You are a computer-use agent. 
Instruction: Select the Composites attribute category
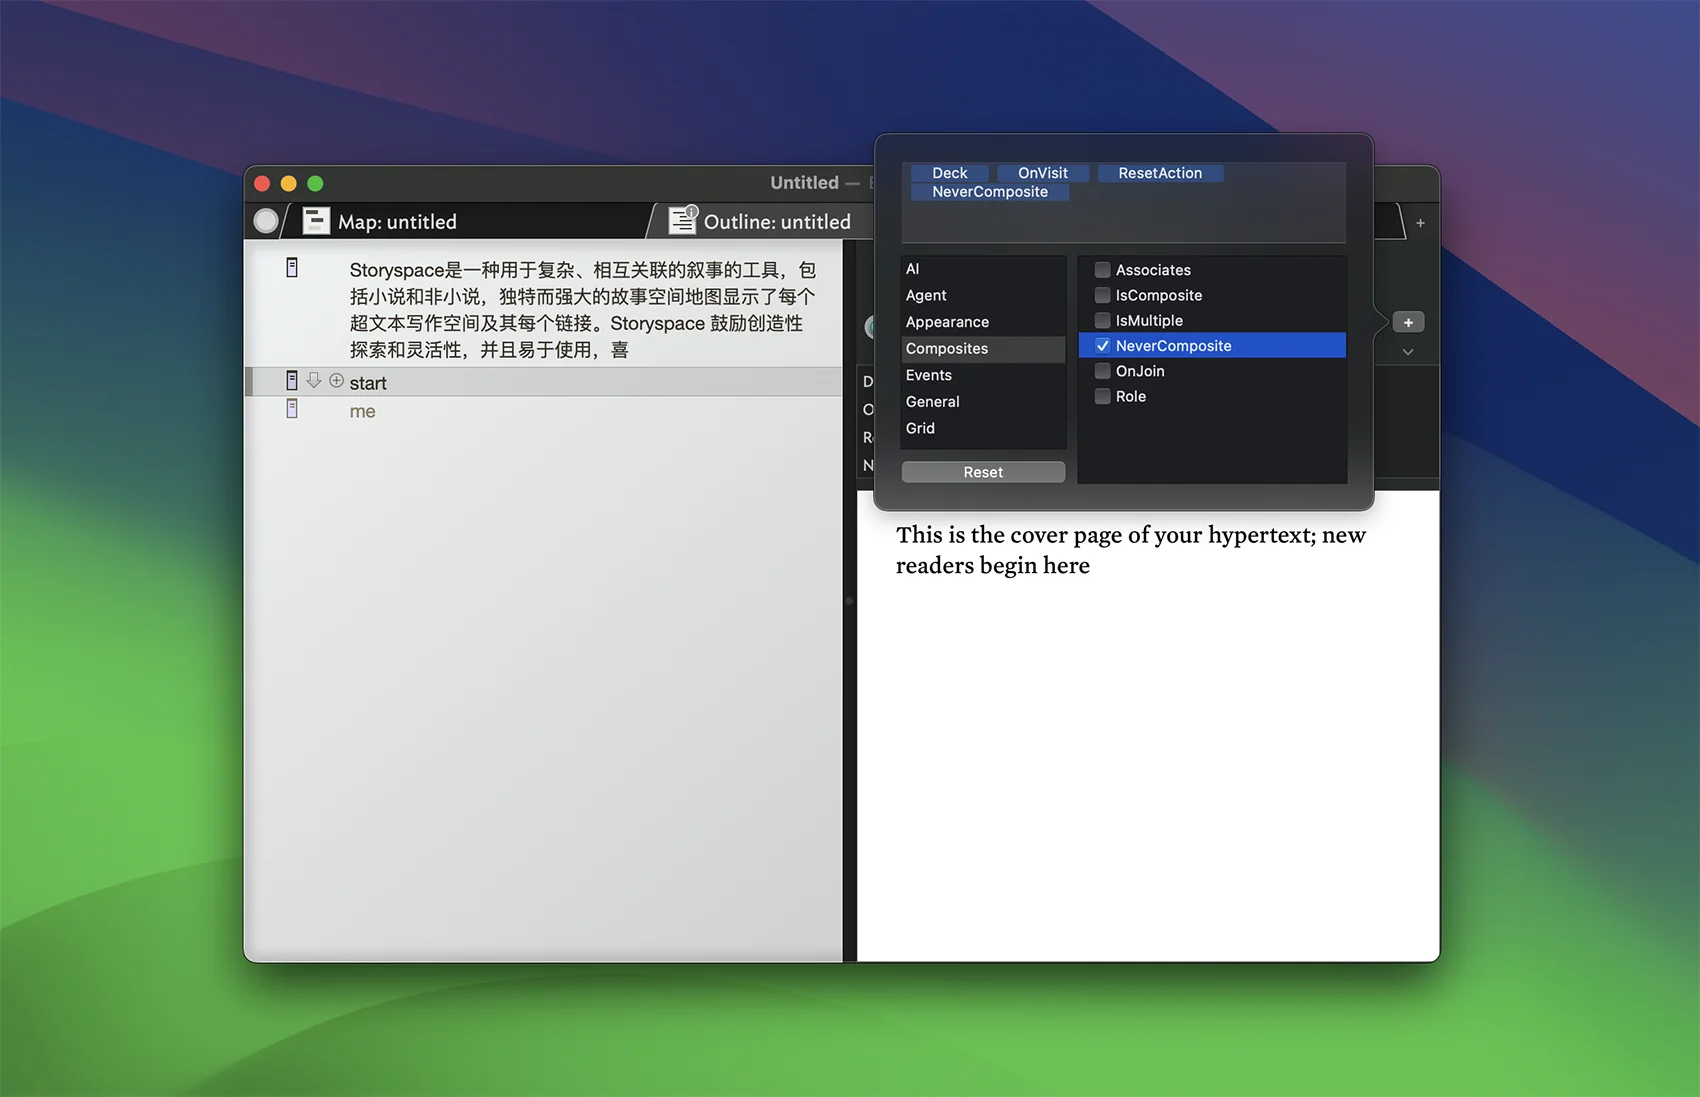(983, 348)
